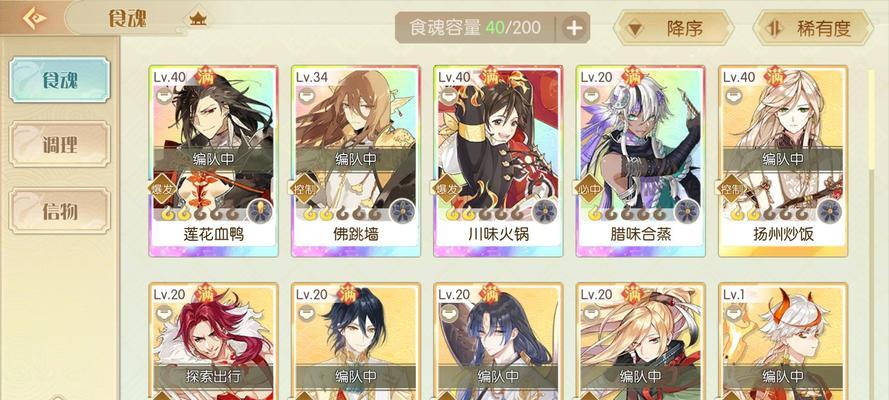Screen dimensions: 889x400
Task: Toggle the lock icon on 腊味合蒸 card
Action: pos(591,96)
